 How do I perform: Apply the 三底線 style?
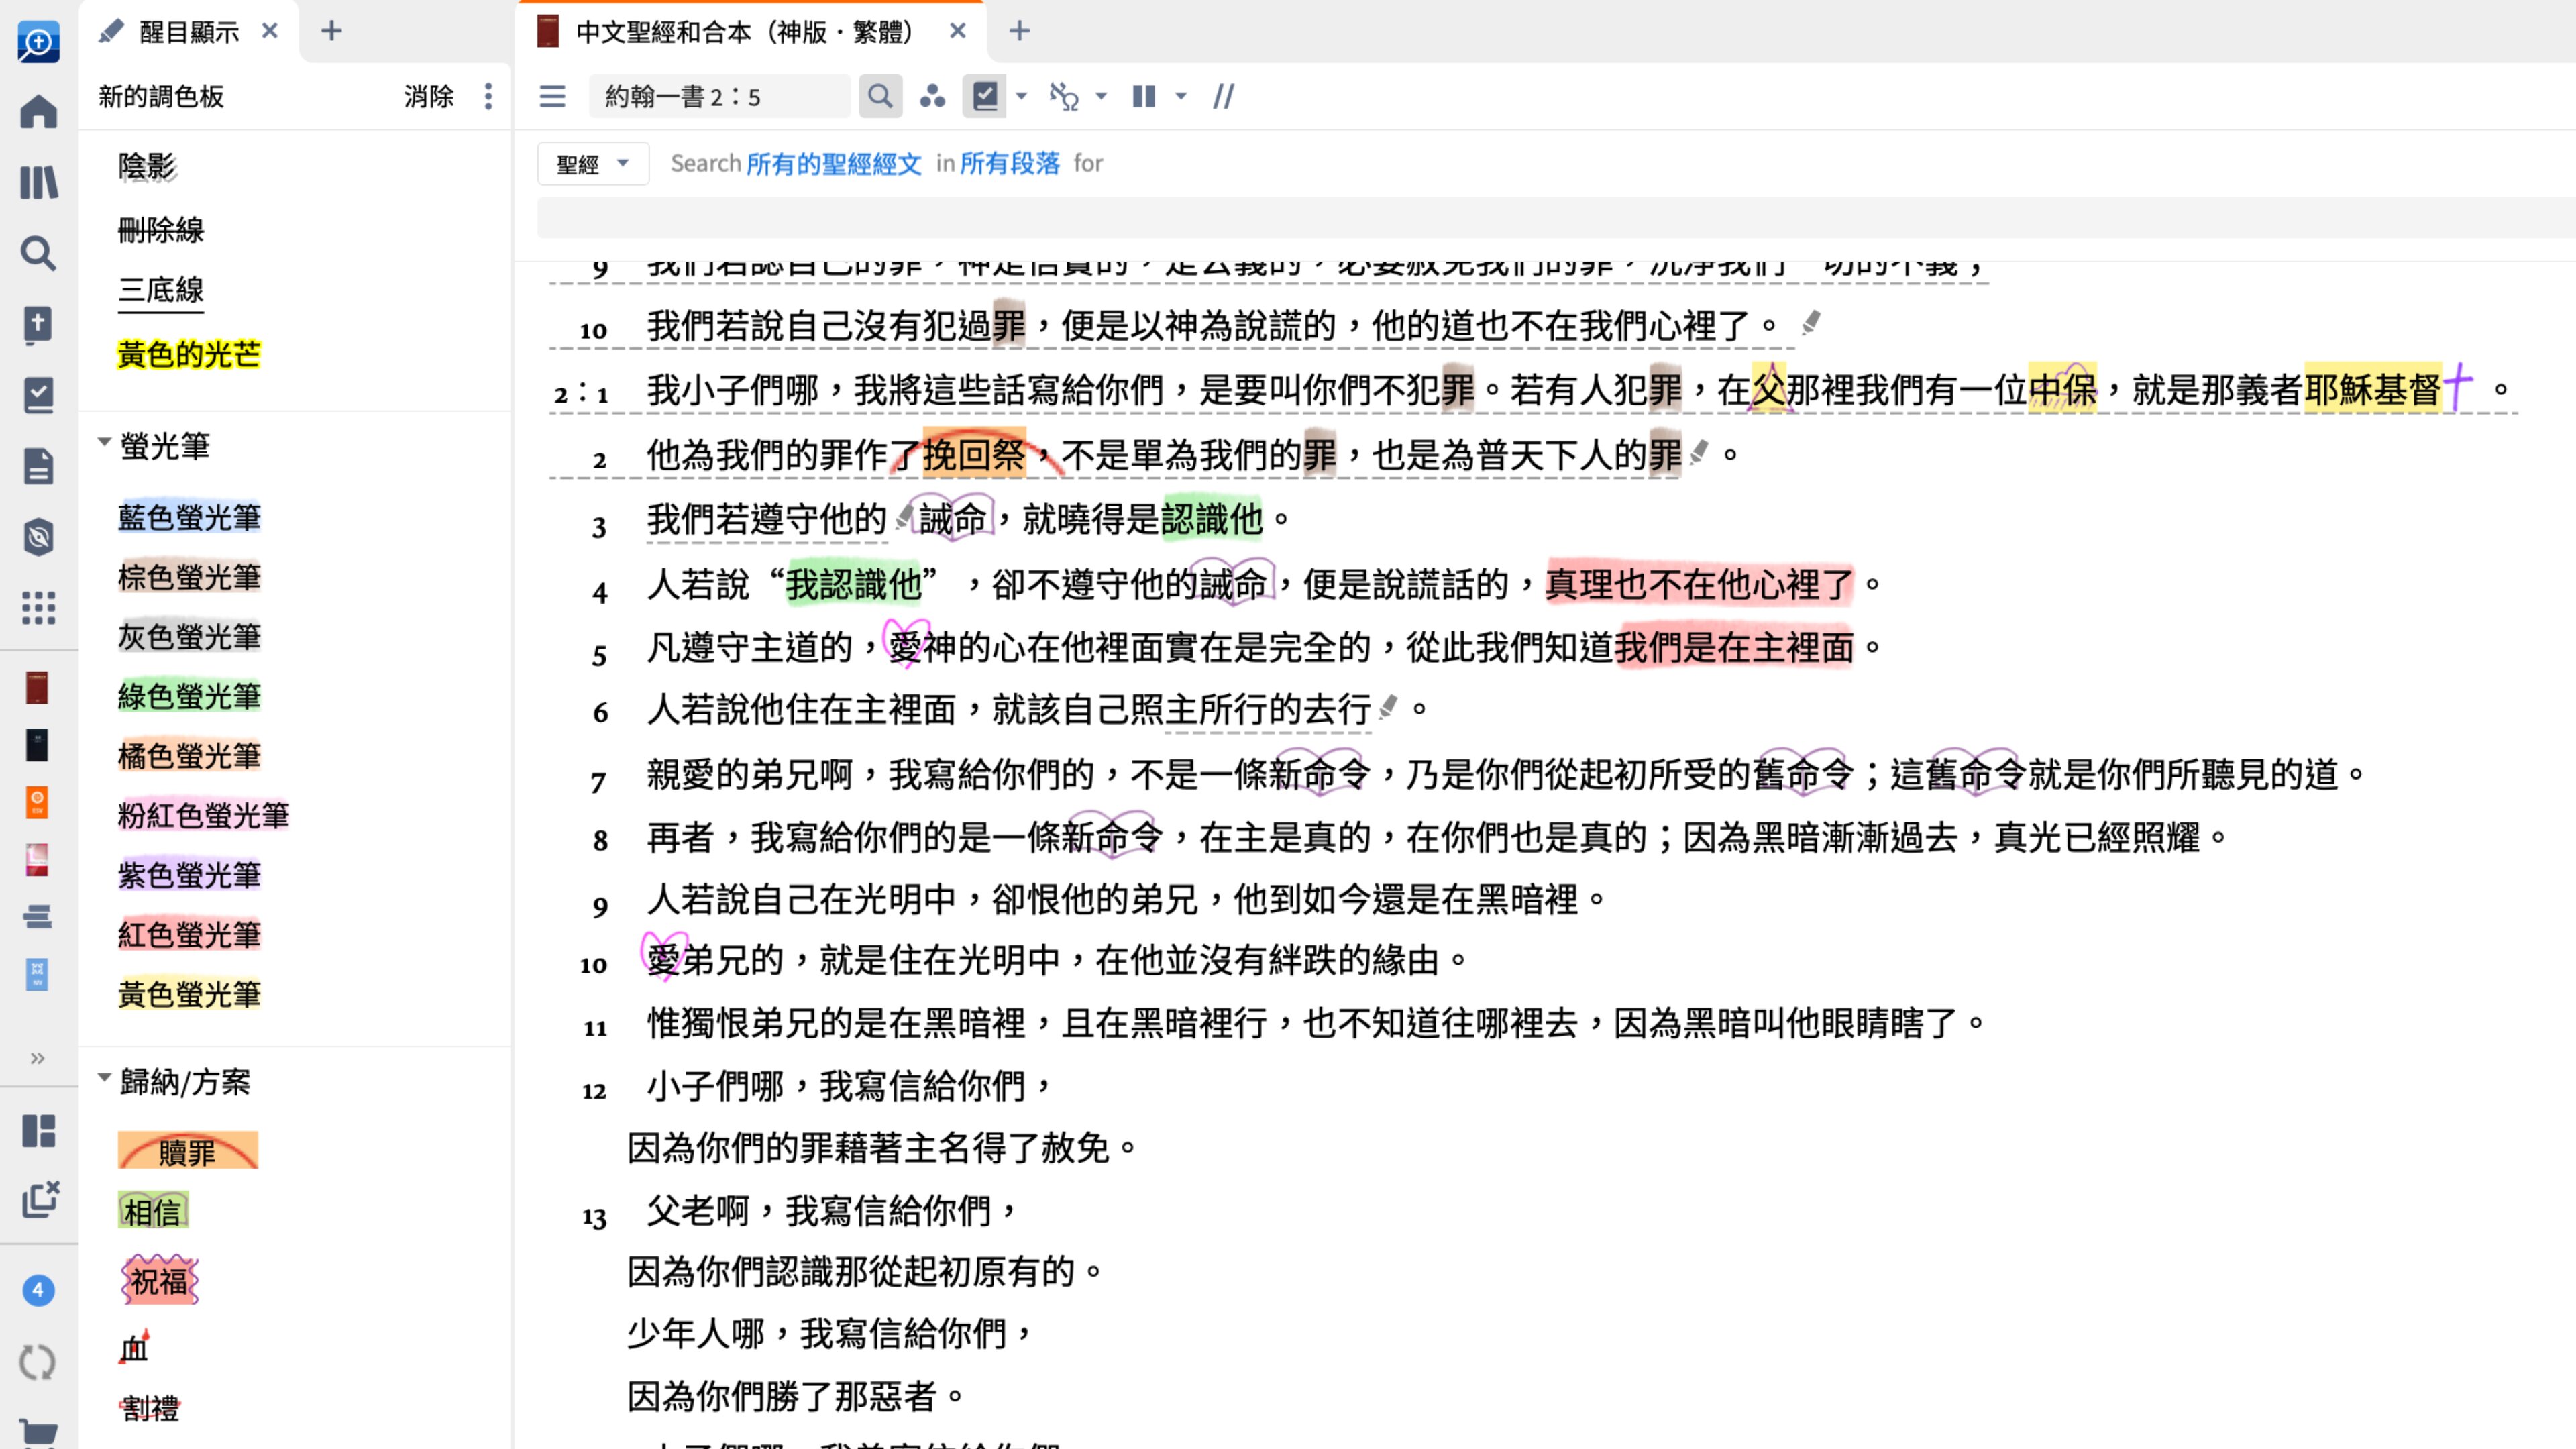click(x=161, y=291)
